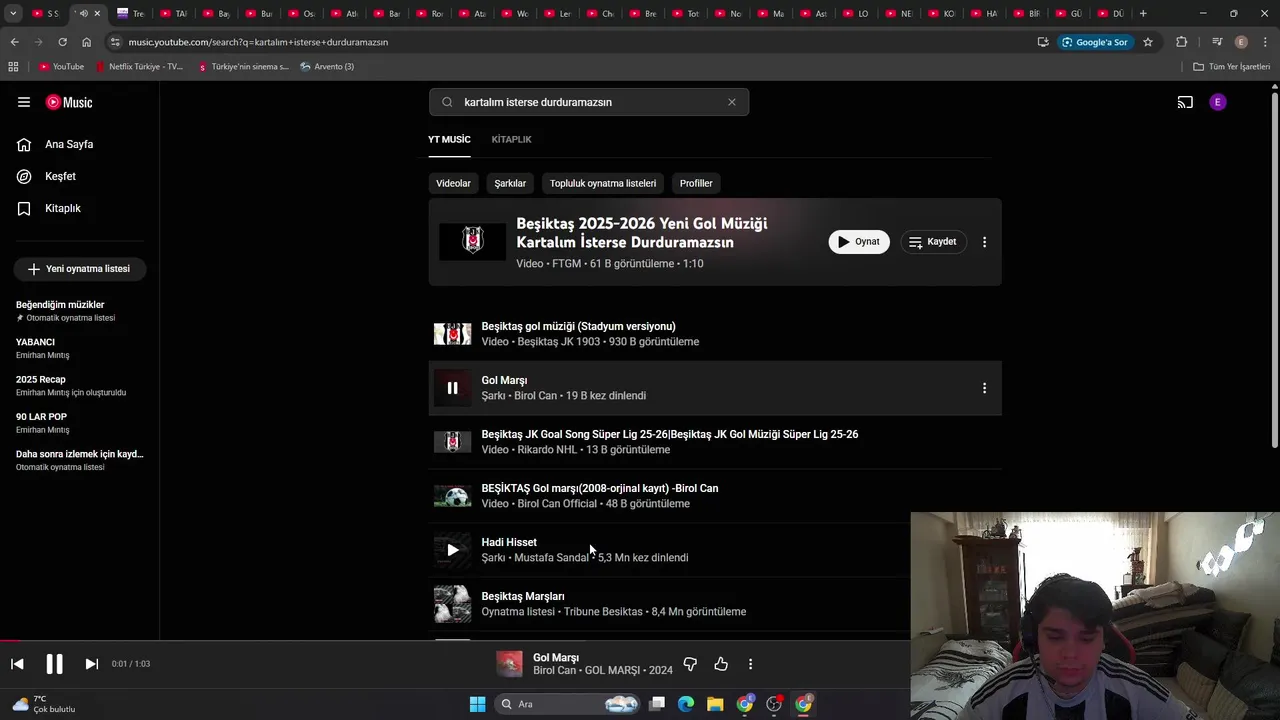The height and width of the screenshot is (720, 1280).
Task: Skip to next track in player bar
Action: (91, 664)
